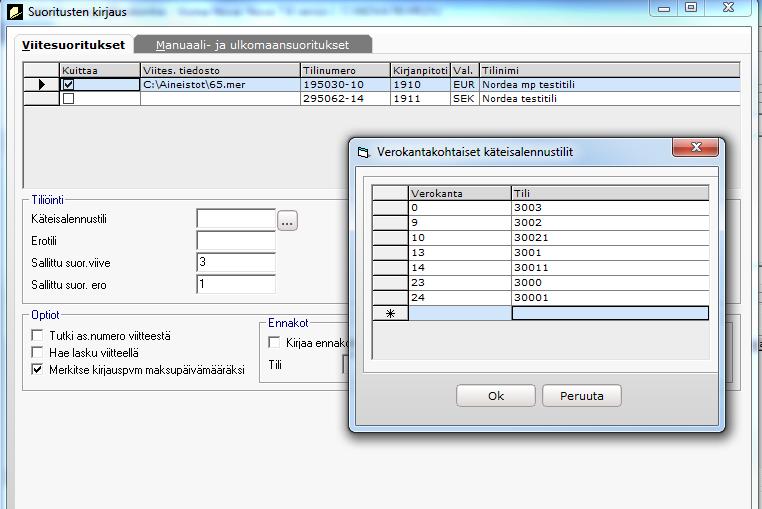This screenshot has height=509, width=762.
Task: Click the C:\Aineistot\65.mer file cell
Action: point(220,85)
